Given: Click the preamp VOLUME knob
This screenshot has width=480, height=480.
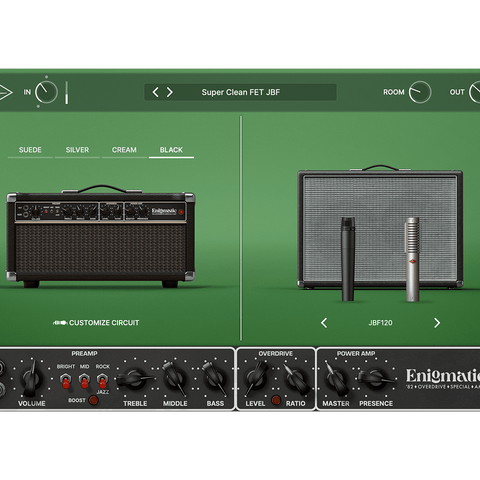Looking at the screenshot, I should 32,379.
